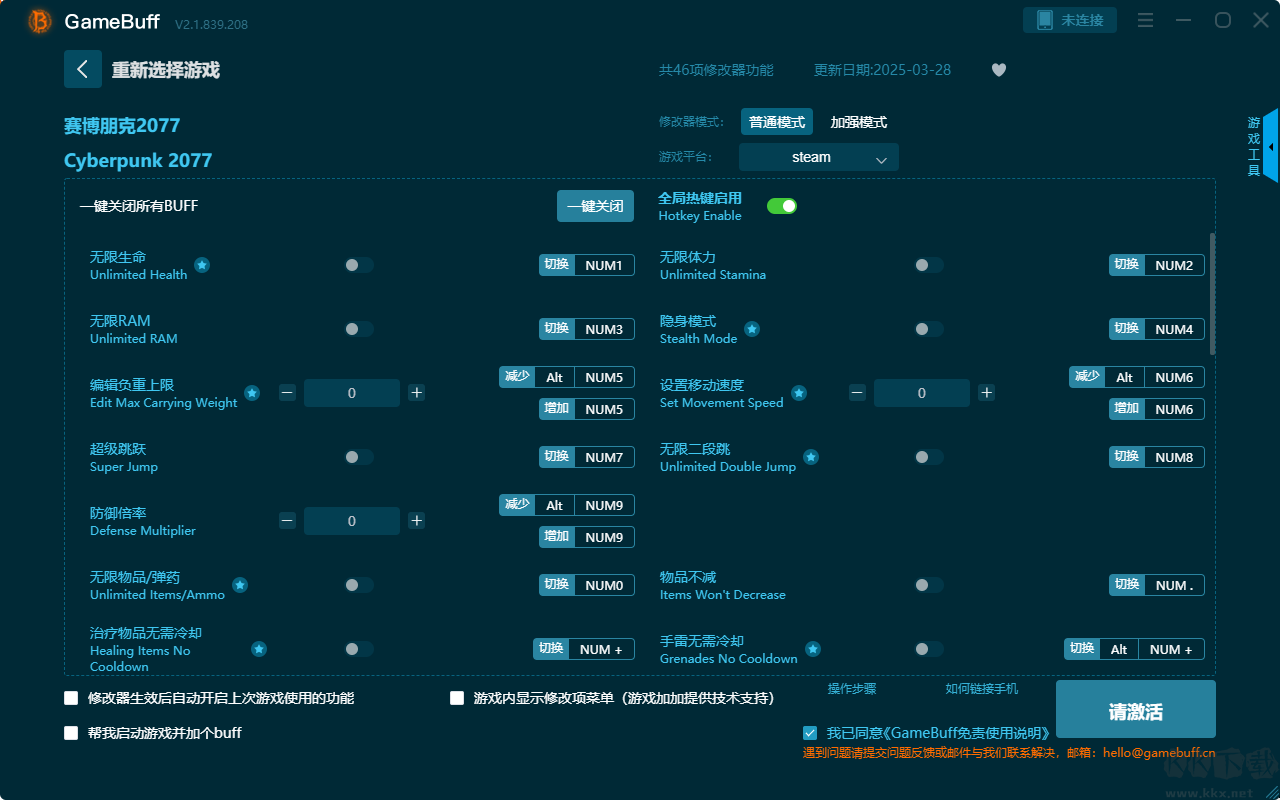Image resolution: width=1280 pixels, height=800 pixels.
Task: Click the GameBuff logo icon
Action: pos(40,21)
